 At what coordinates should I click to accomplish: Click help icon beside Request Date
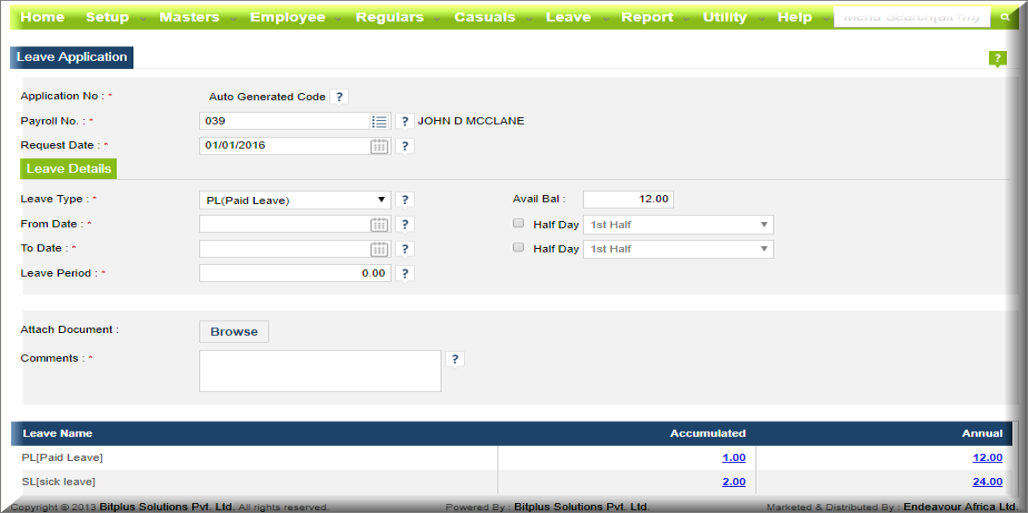point(405,146)
